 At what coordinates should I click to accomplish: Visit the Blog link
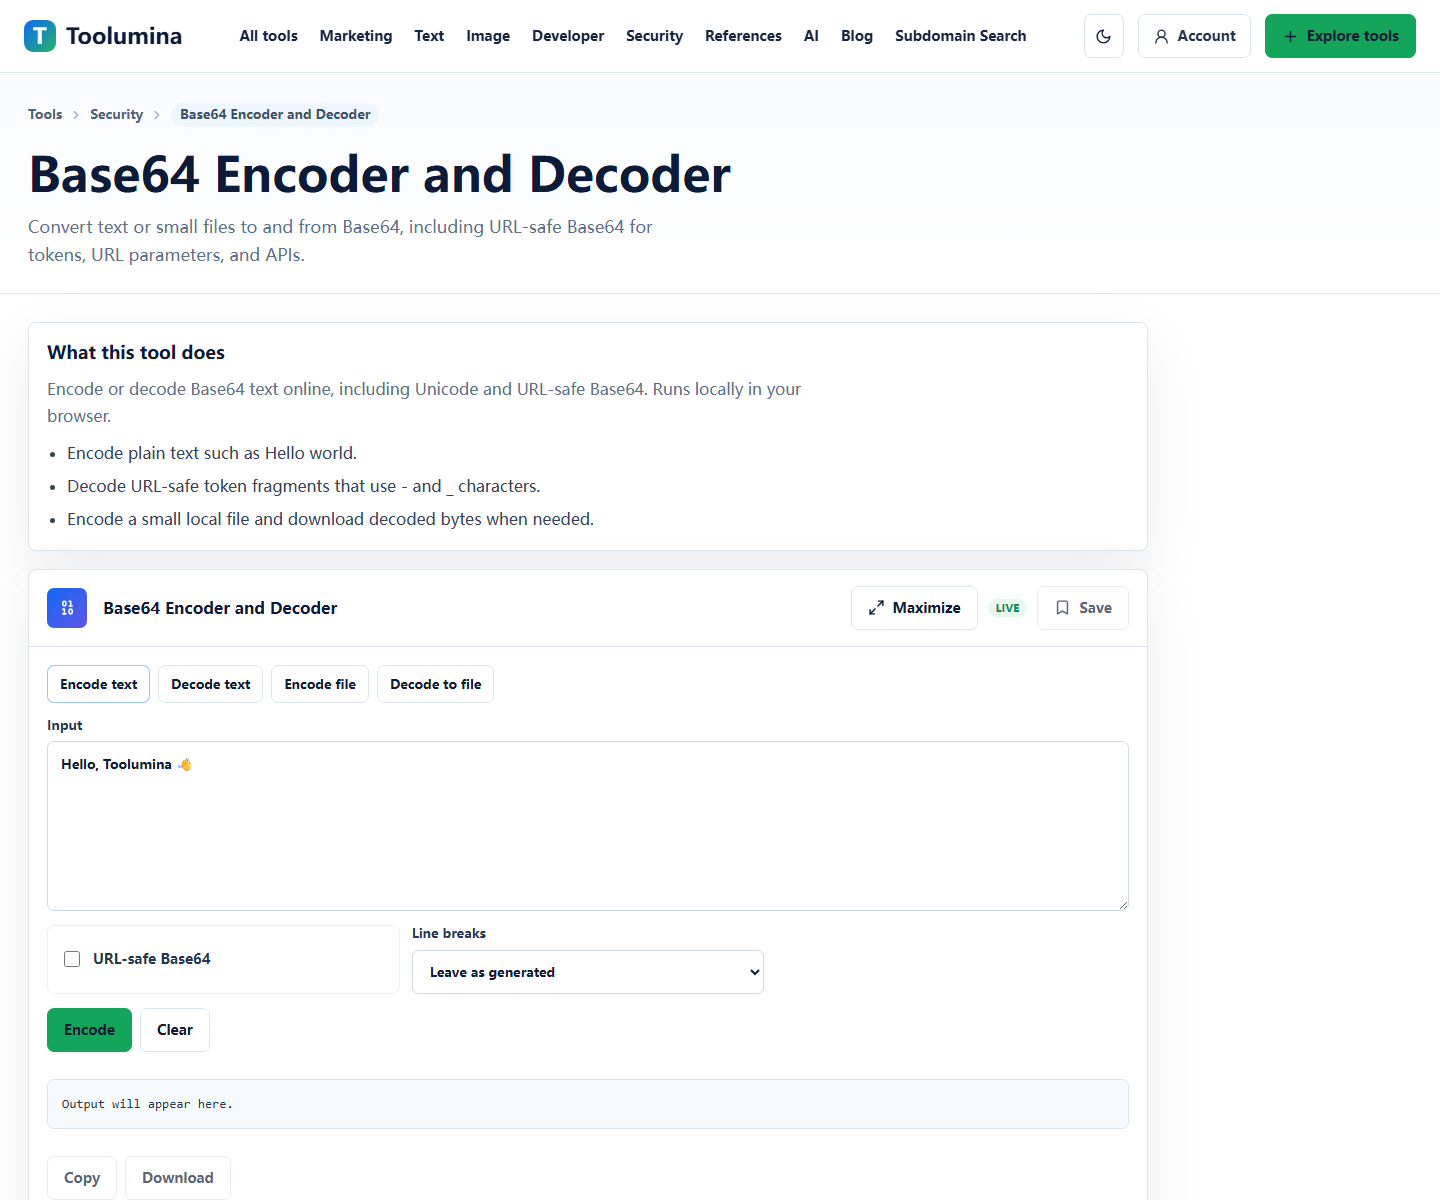pos(857,36)
